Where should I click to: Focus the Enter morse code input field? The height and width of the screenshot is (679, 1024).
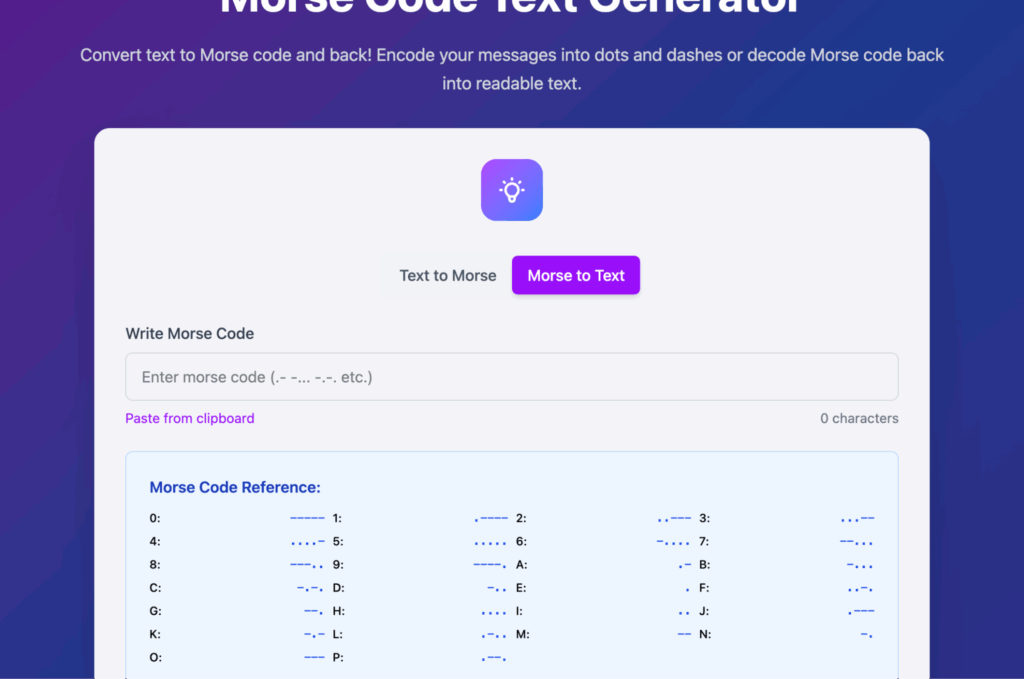click(511, 377)
